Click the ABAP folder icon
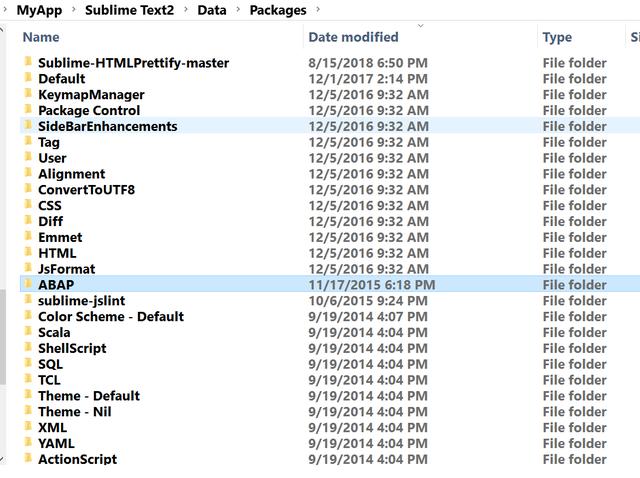 point(28,284)
